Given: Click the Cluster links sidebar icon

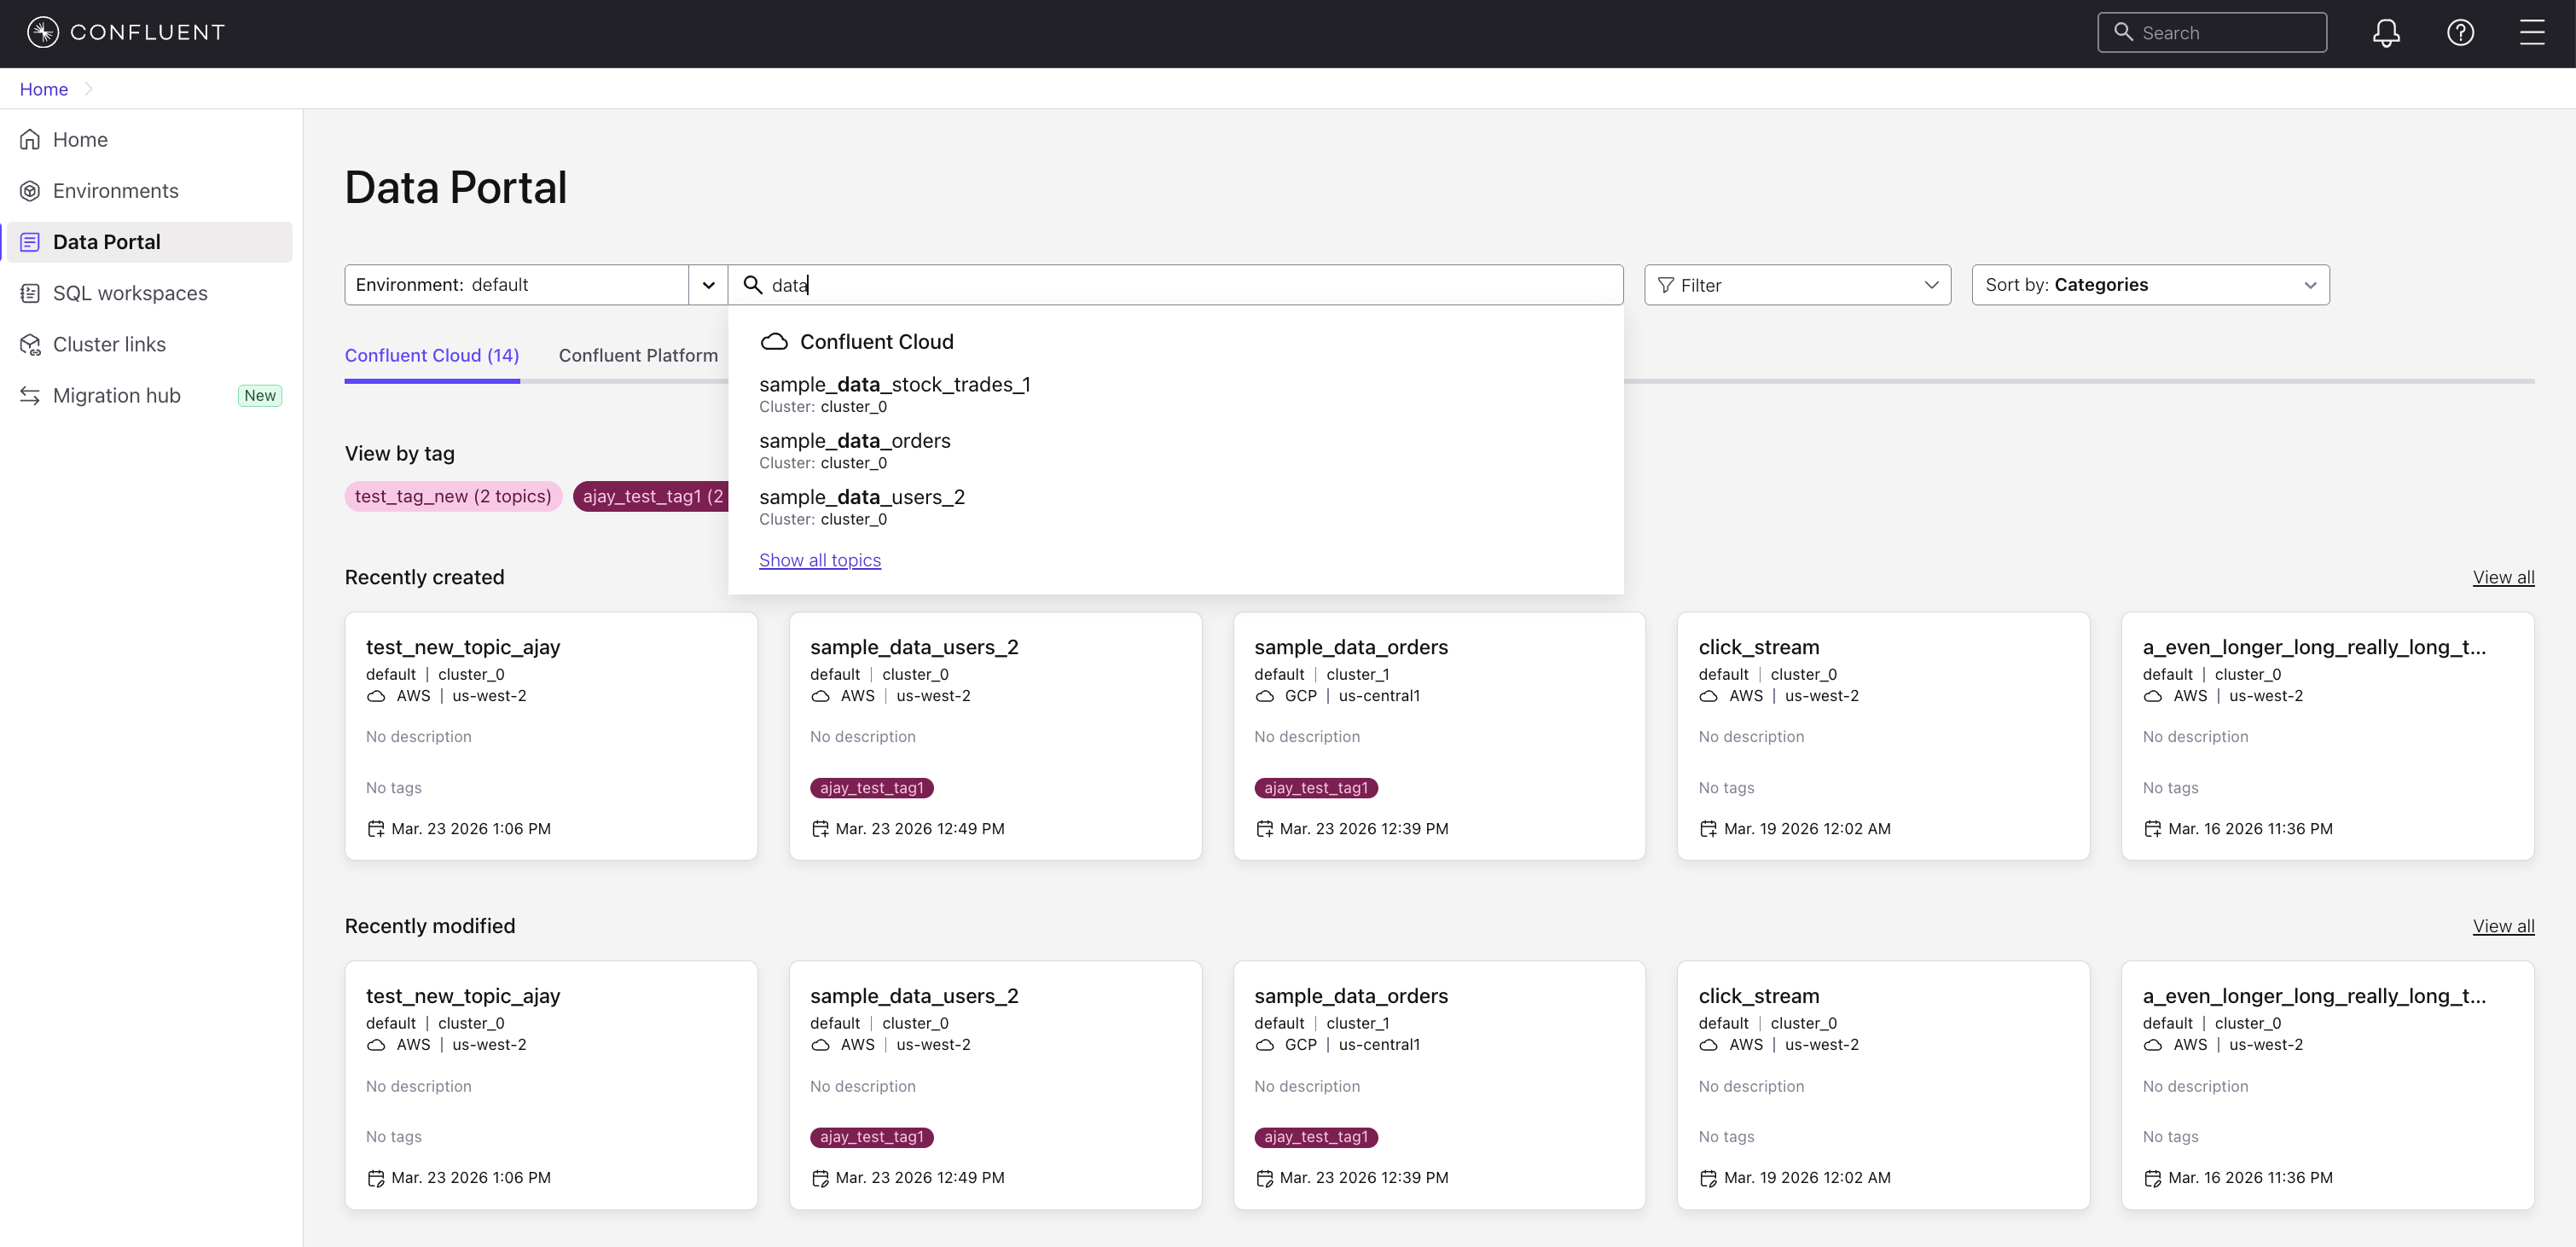Looking at the screenshot, I should [x=30, y=345].
